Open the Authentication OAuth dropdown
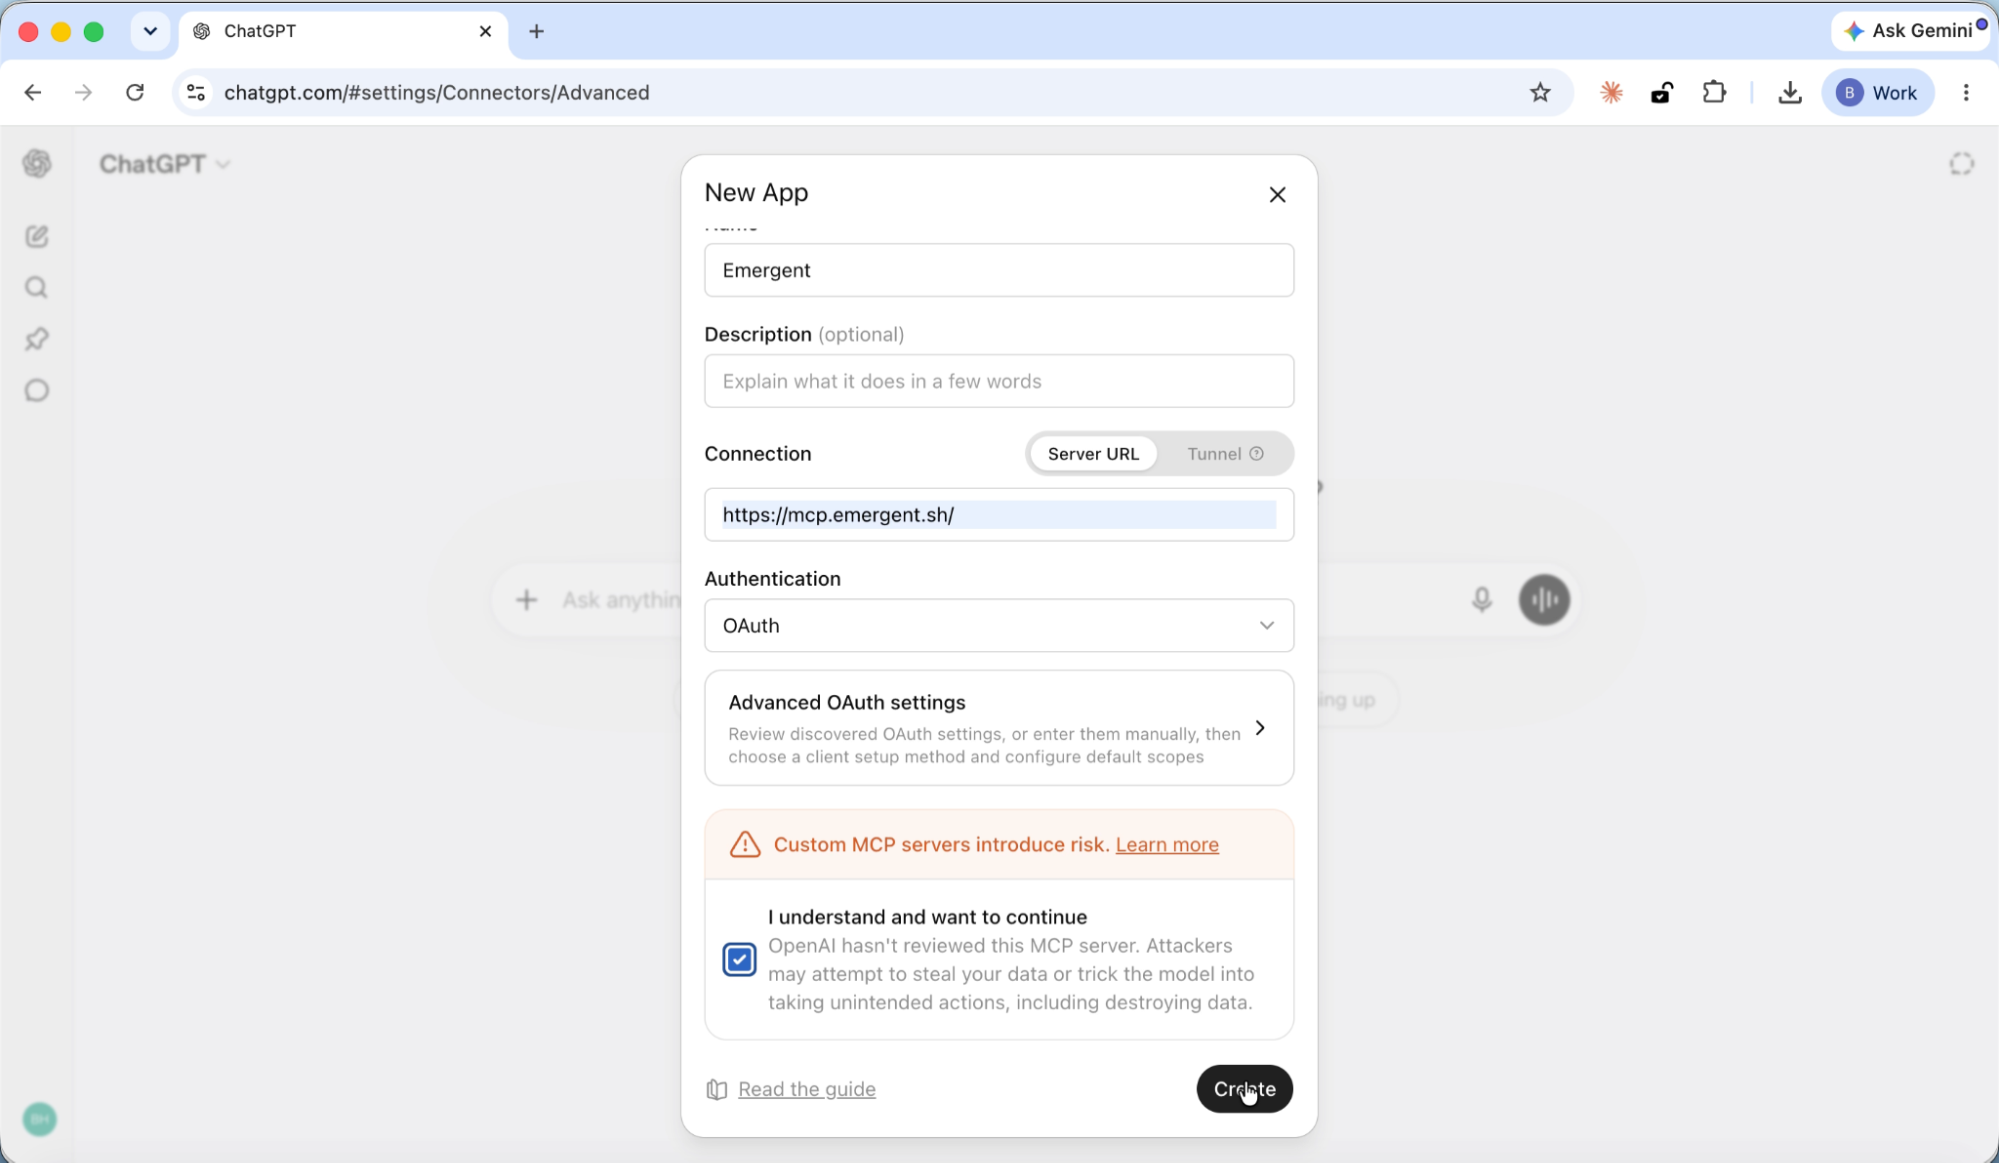The image size is (1999, 1163). pyautogui.click(x=999, y=626)
